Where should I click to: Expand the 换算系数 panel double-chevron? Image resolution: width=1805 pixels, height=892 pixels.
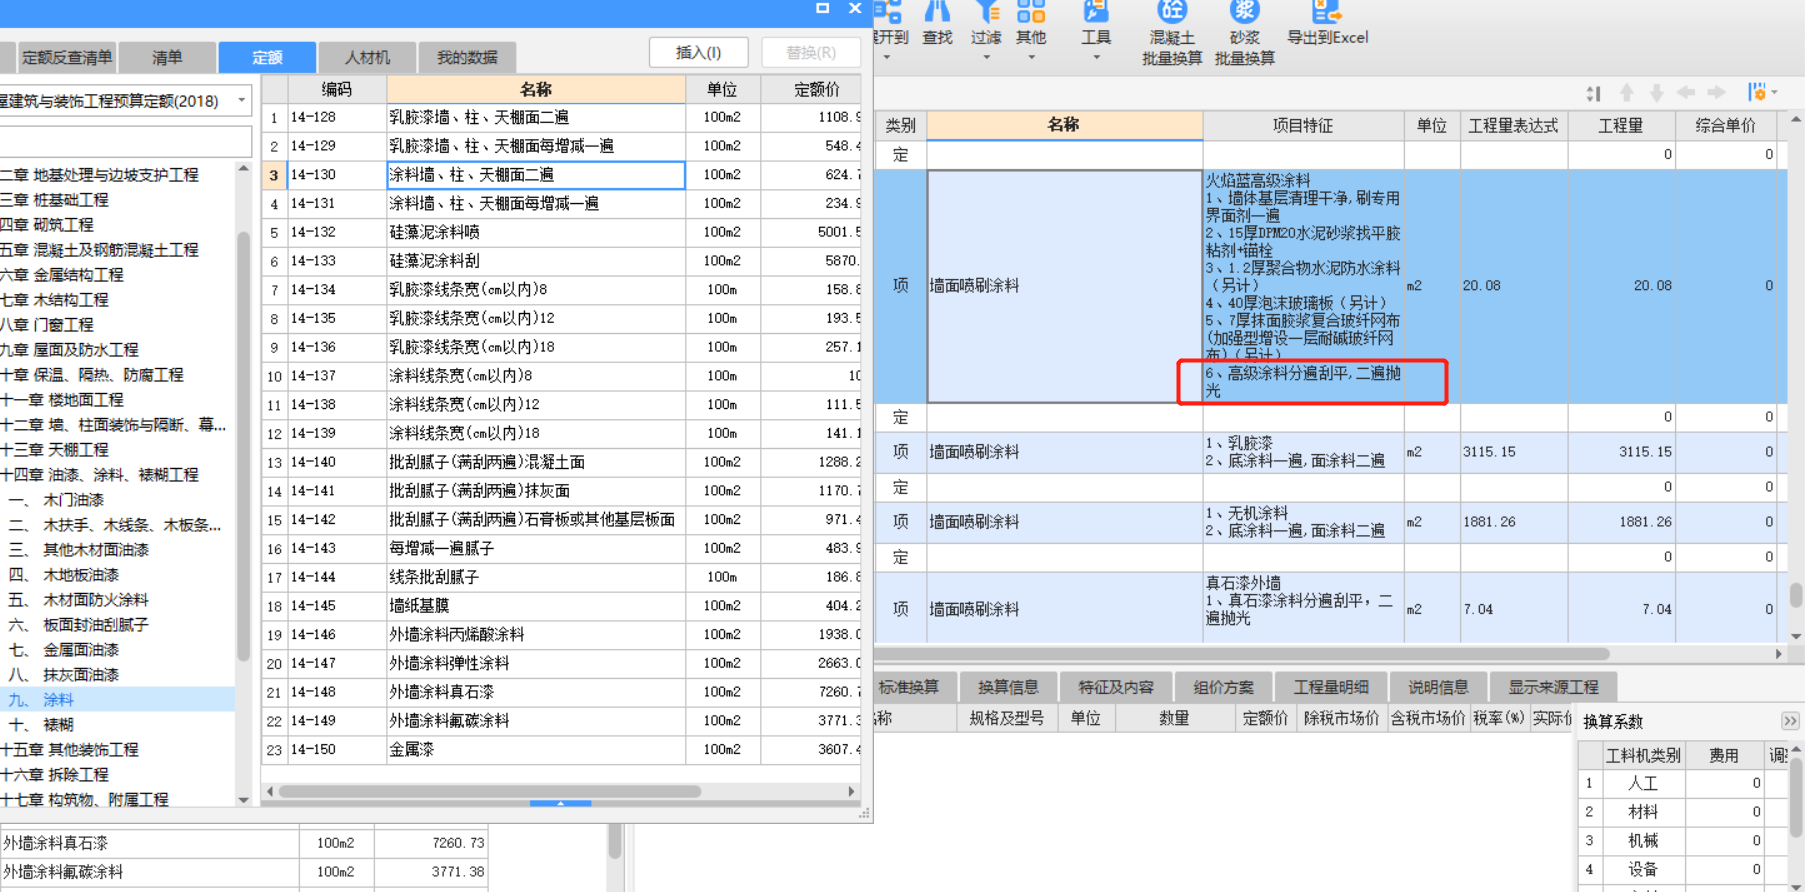pyautogui.click(x=1790, y=721)
